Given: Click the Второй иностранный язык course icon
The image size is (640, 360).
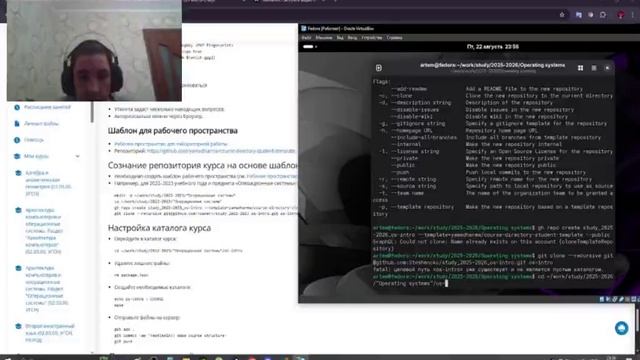Looking at the screenshot, I should [18, 327].
